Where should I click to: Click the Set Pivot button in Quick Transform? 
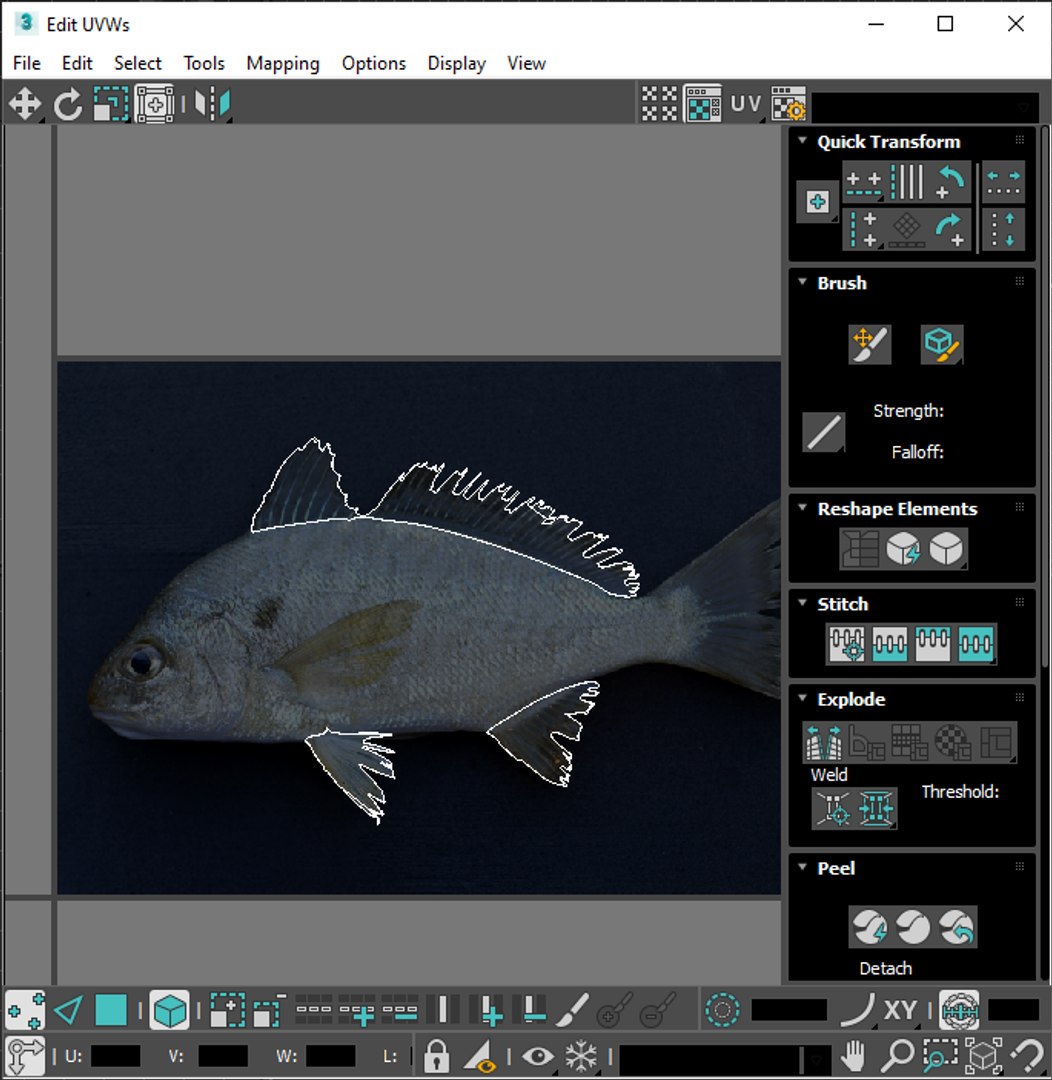coord(818,202)
